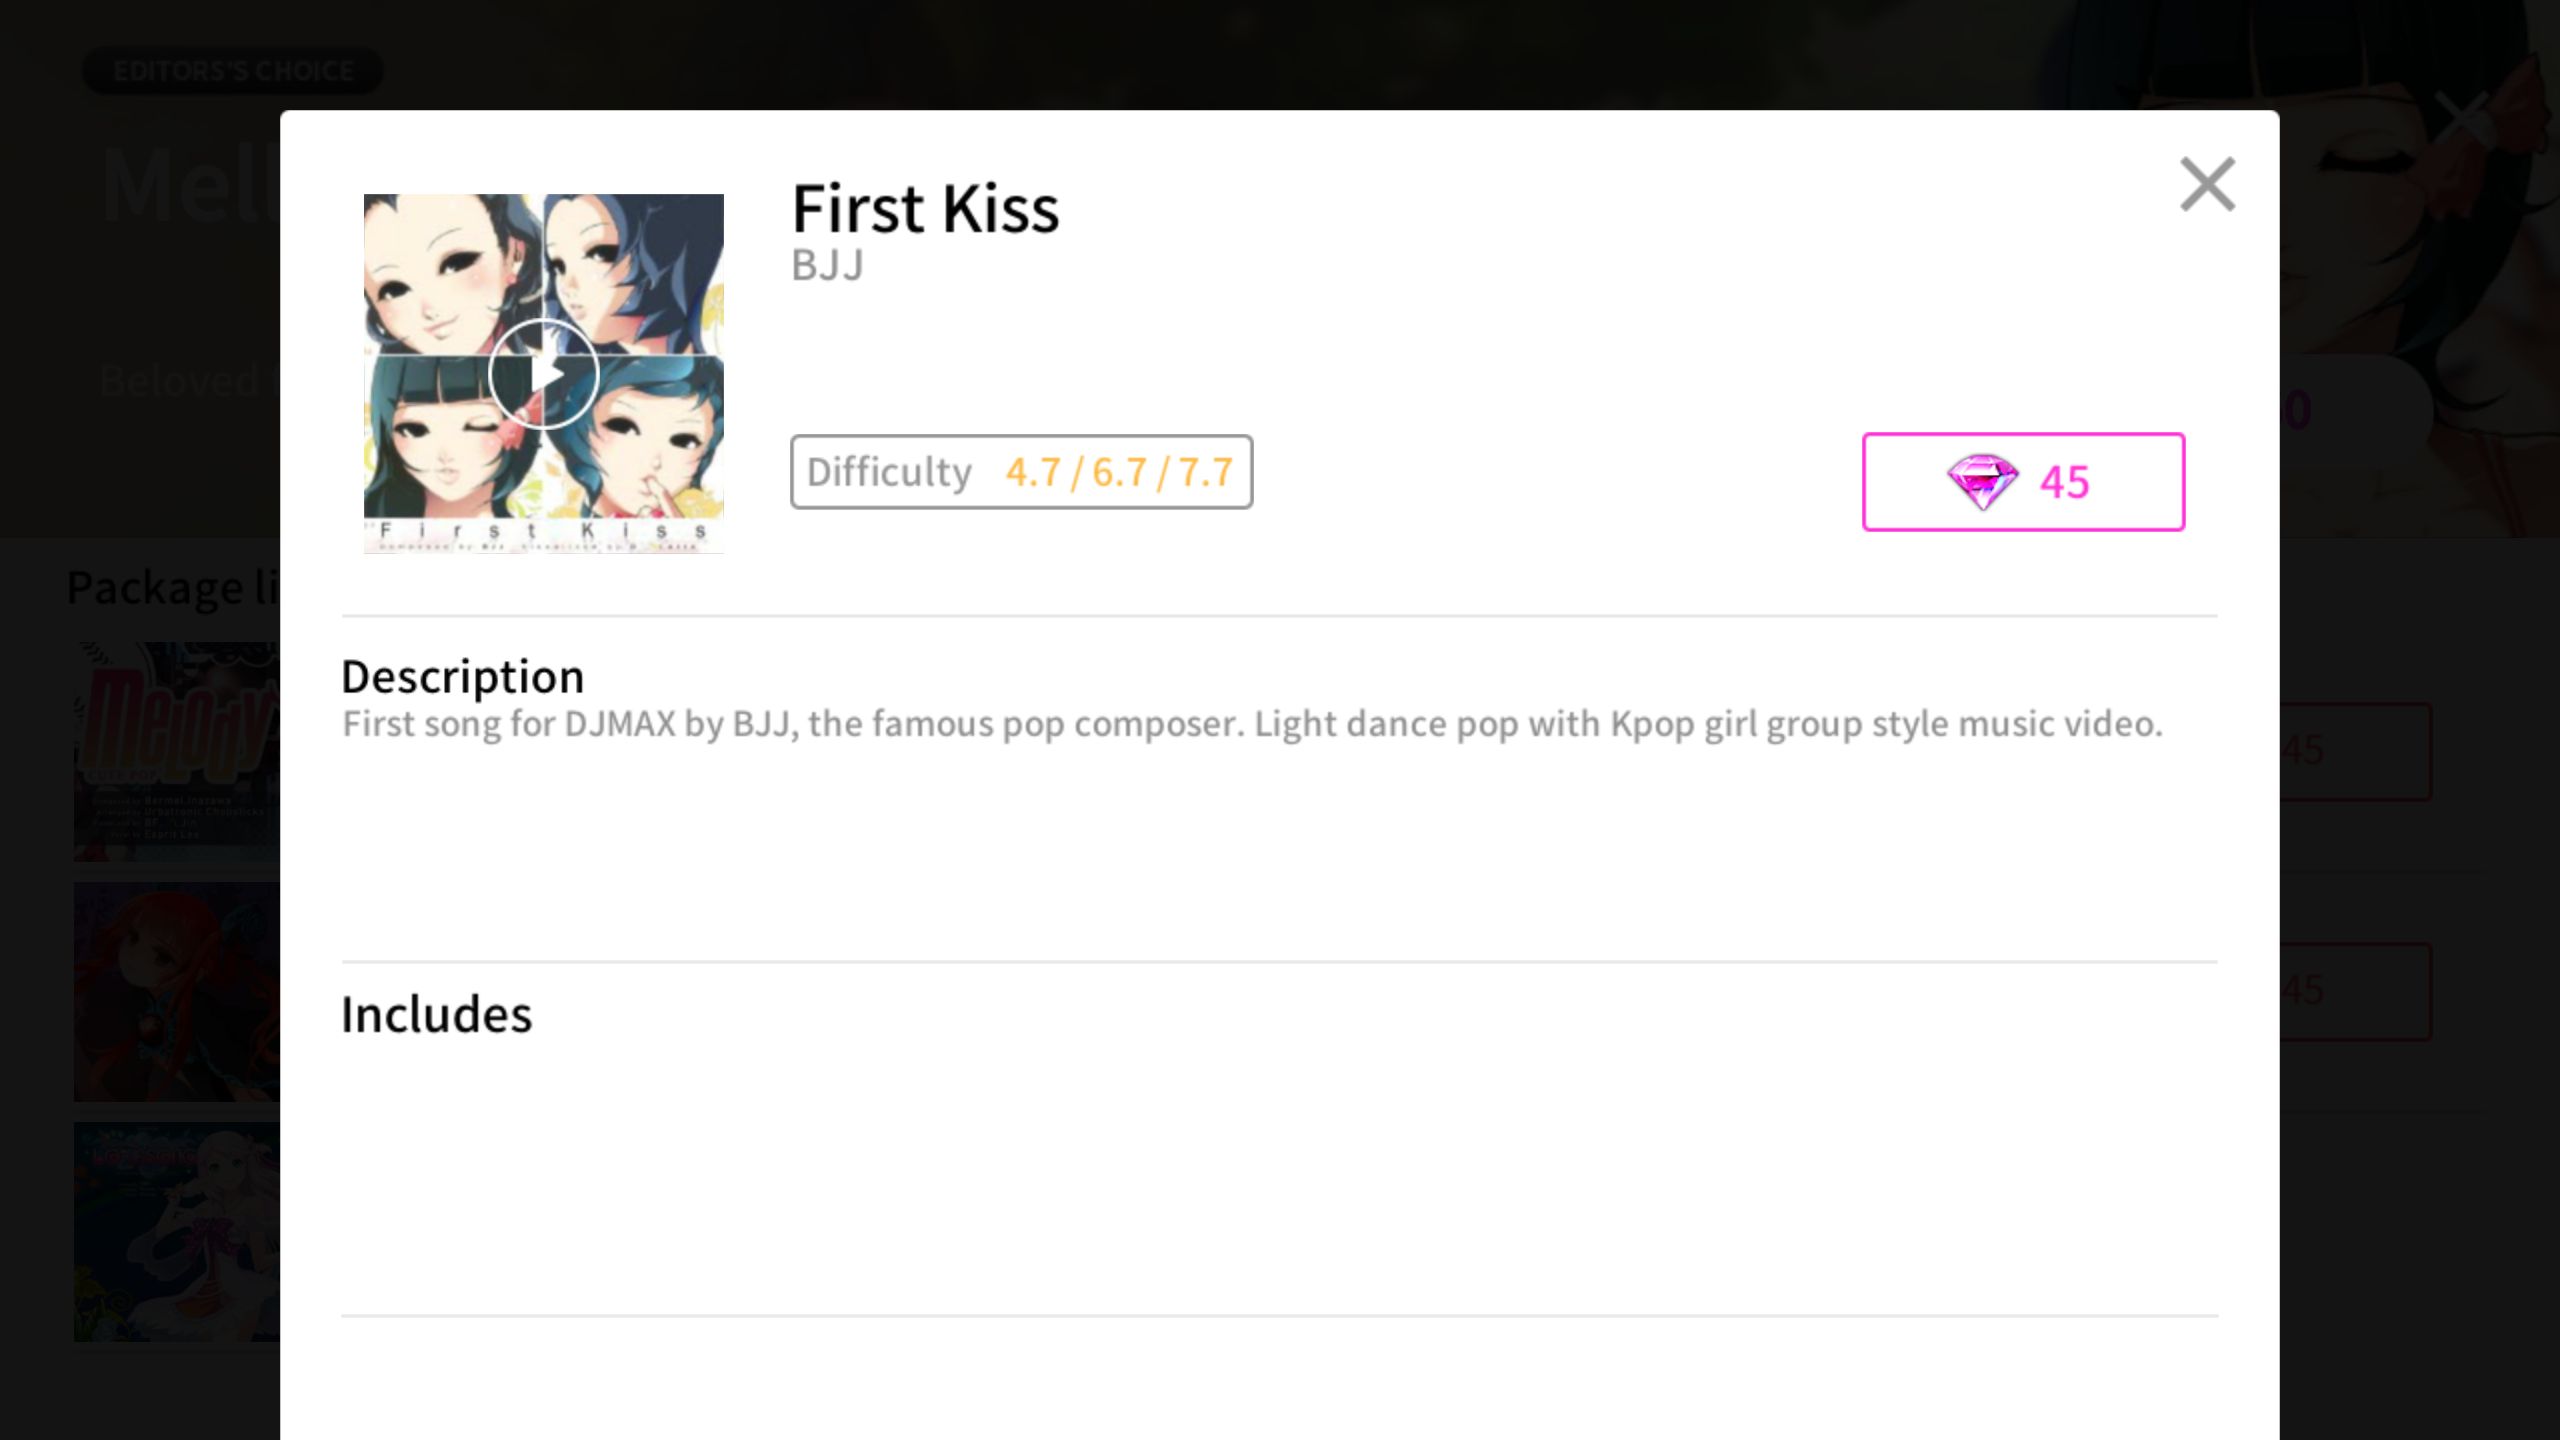Select the Difficulty 4.7 / 6.7 / 7.7 box

coord(1021,472)
